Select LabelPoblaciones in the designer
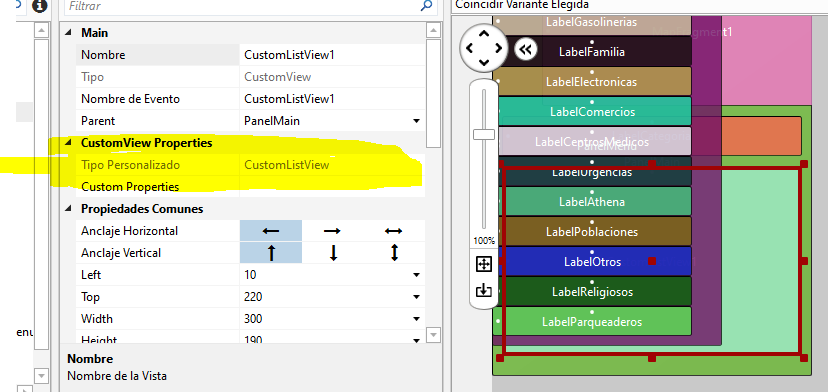The width and height of the screenshot is (828, 392). pyautogui.click(x=591, y=232)
